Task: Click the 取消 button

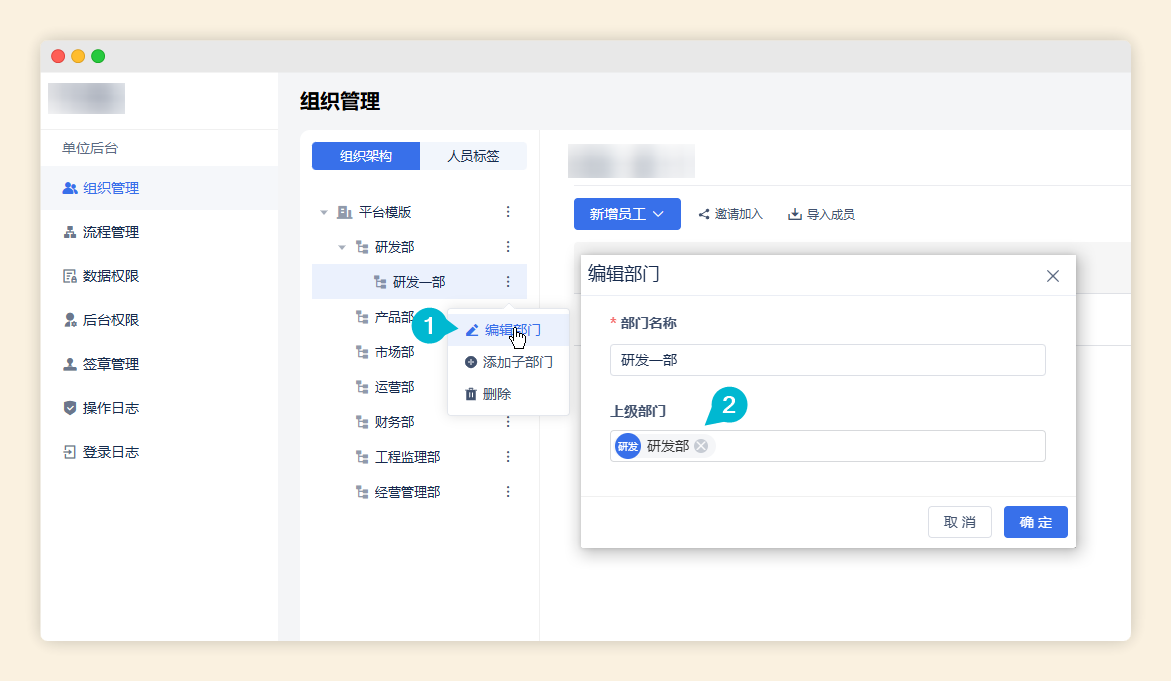Action: click(960, 522)
